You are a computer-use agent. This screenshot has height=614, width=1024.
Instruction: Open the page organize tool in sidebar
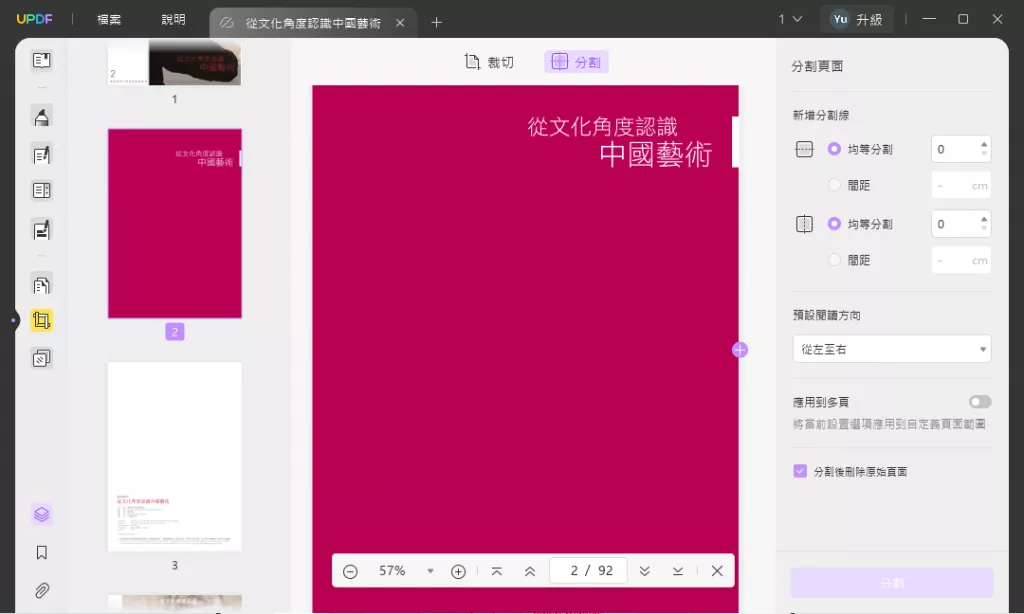(41, 285)
